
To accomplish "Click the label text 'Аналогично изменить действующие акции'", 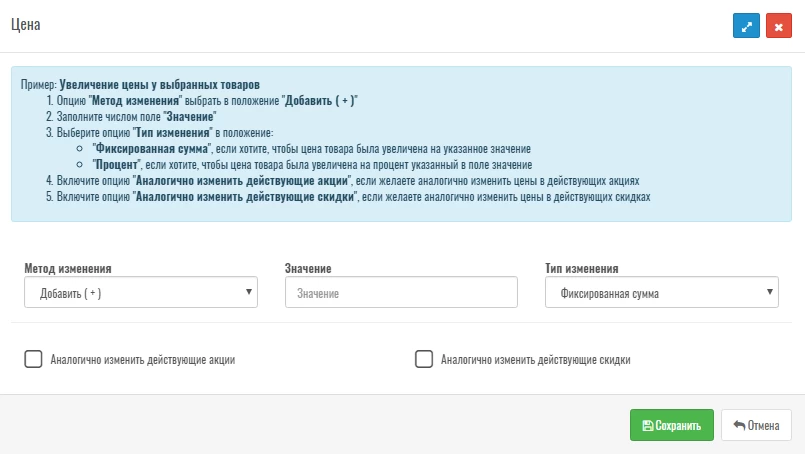I will 143,360.
